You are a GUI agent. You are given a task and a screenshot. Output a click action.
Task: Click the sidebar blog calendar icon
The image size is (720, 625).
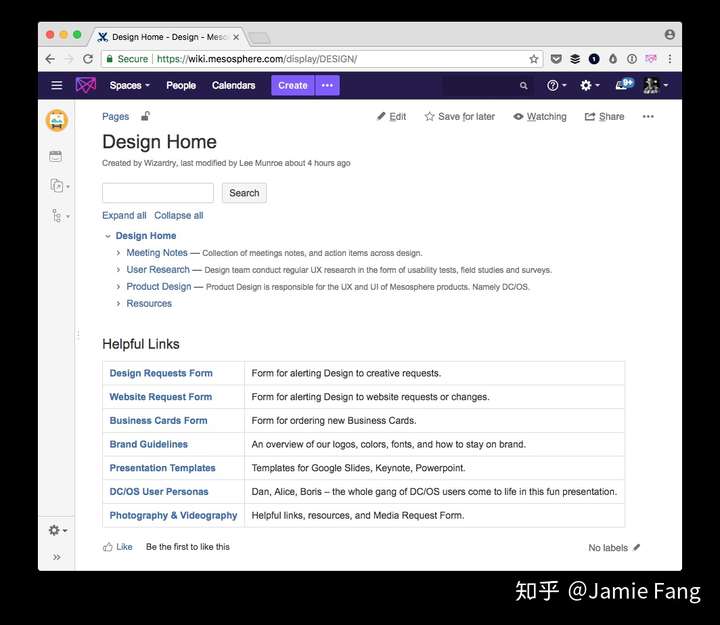(x=56, y=156)
